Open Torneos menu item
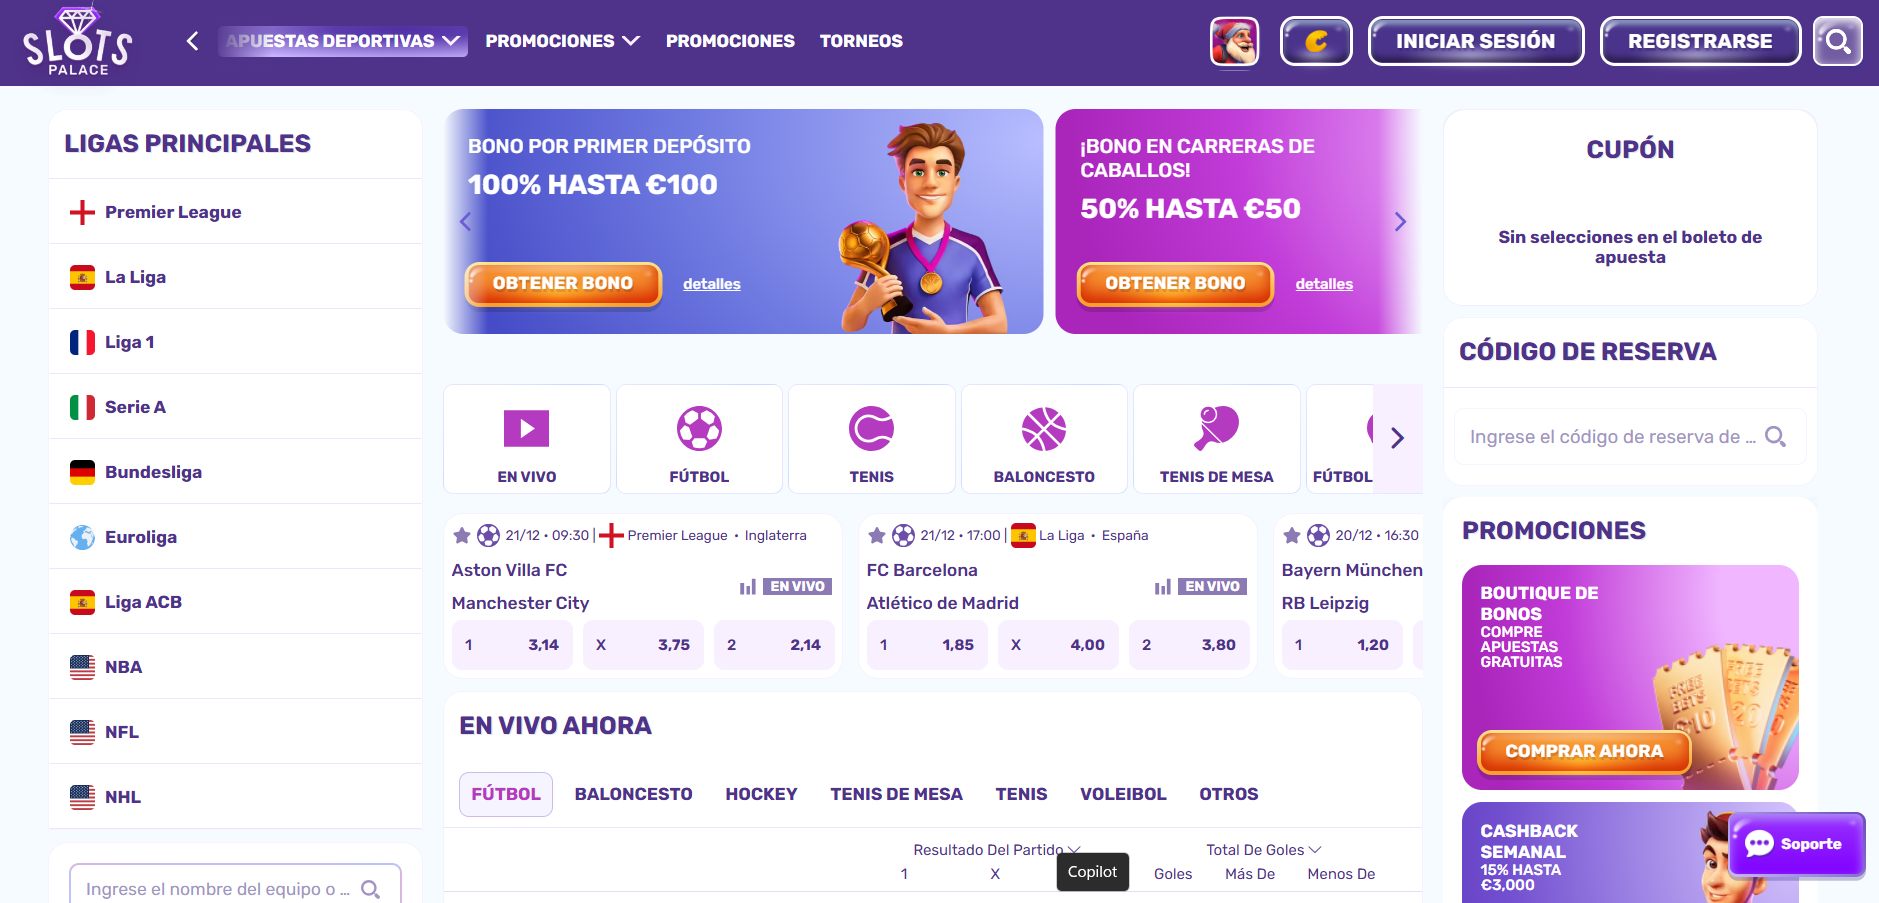 861,41
